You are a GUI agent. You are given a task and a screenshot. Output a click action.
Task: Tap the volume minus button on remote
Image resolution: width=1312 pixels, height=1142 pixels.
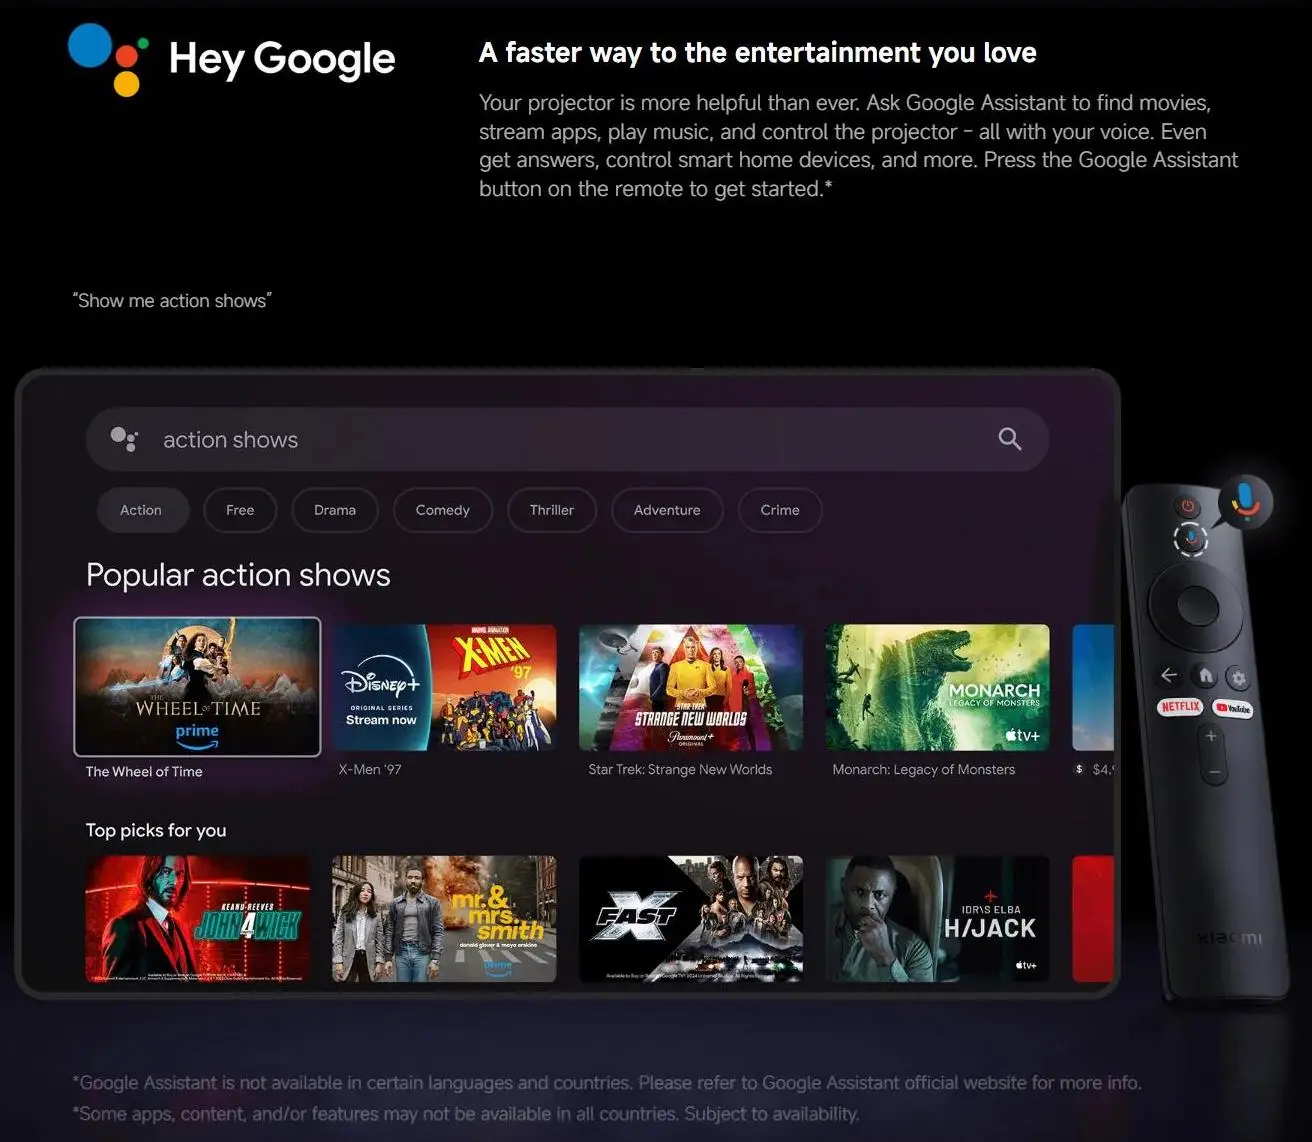pos(1214,772)
